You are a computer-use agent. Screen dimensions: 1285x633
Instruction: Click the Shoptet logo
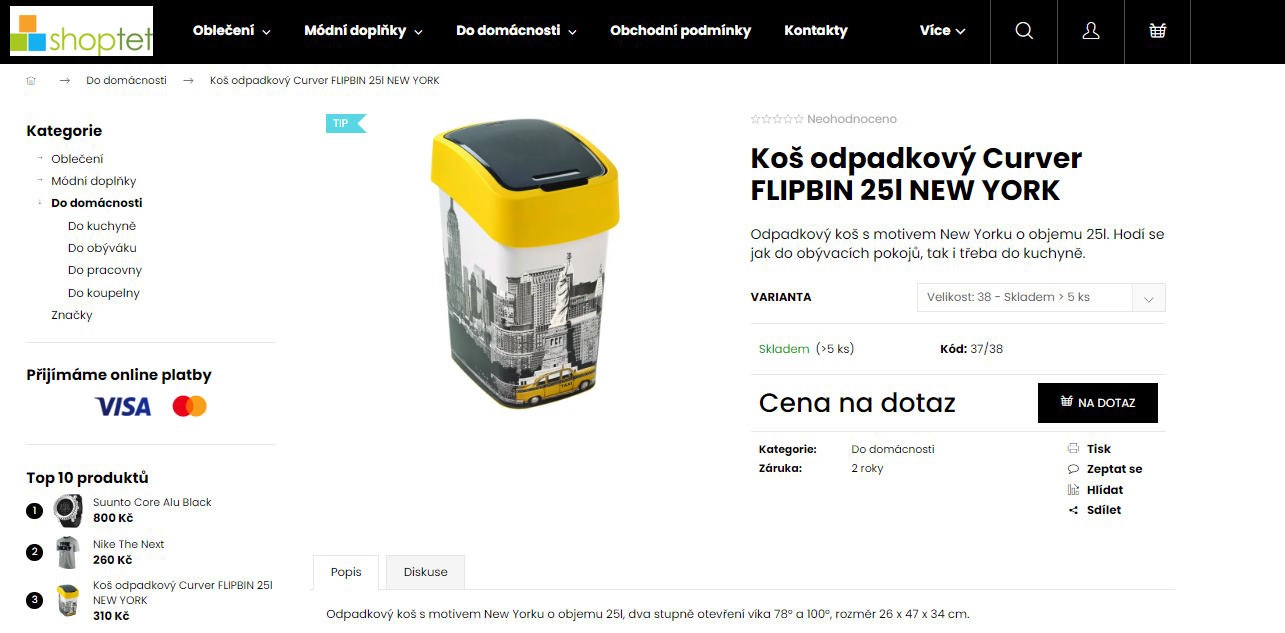click(81, 30)
